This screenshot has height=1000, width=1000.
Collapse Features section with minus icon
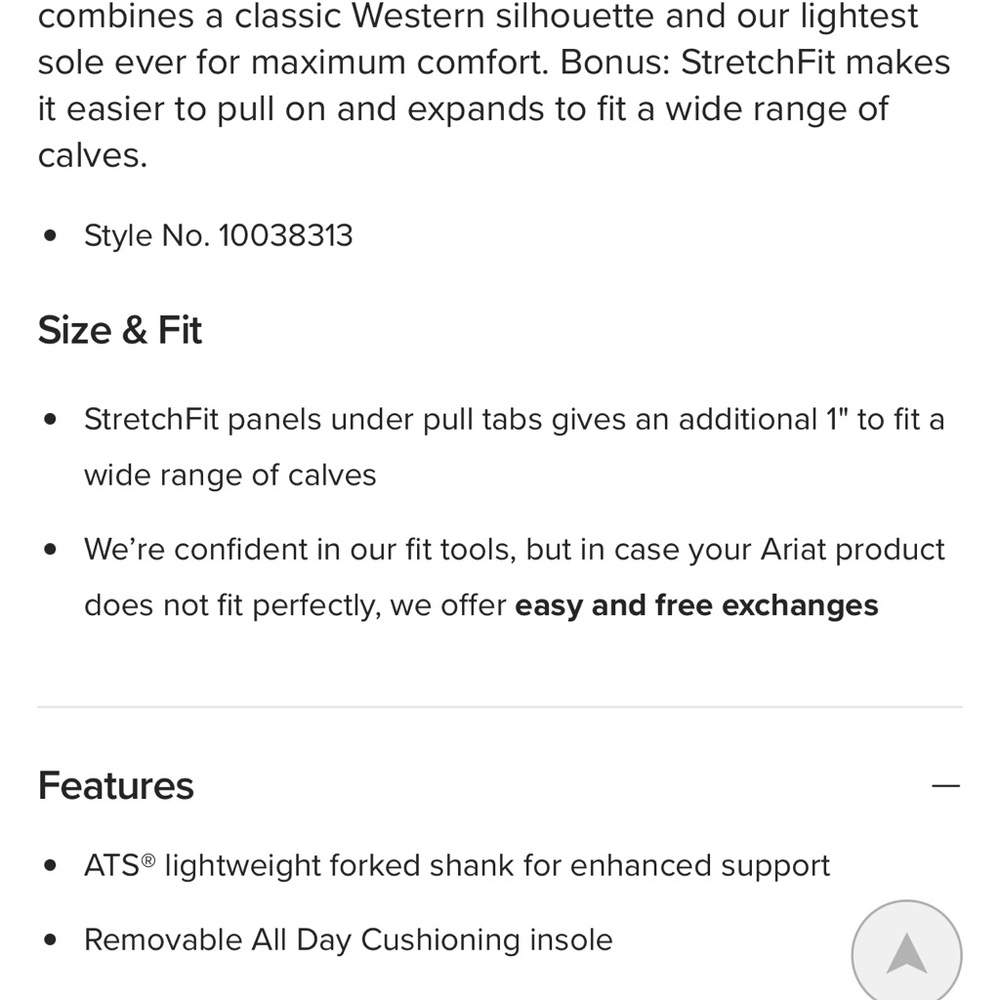(x=945, y=786)
